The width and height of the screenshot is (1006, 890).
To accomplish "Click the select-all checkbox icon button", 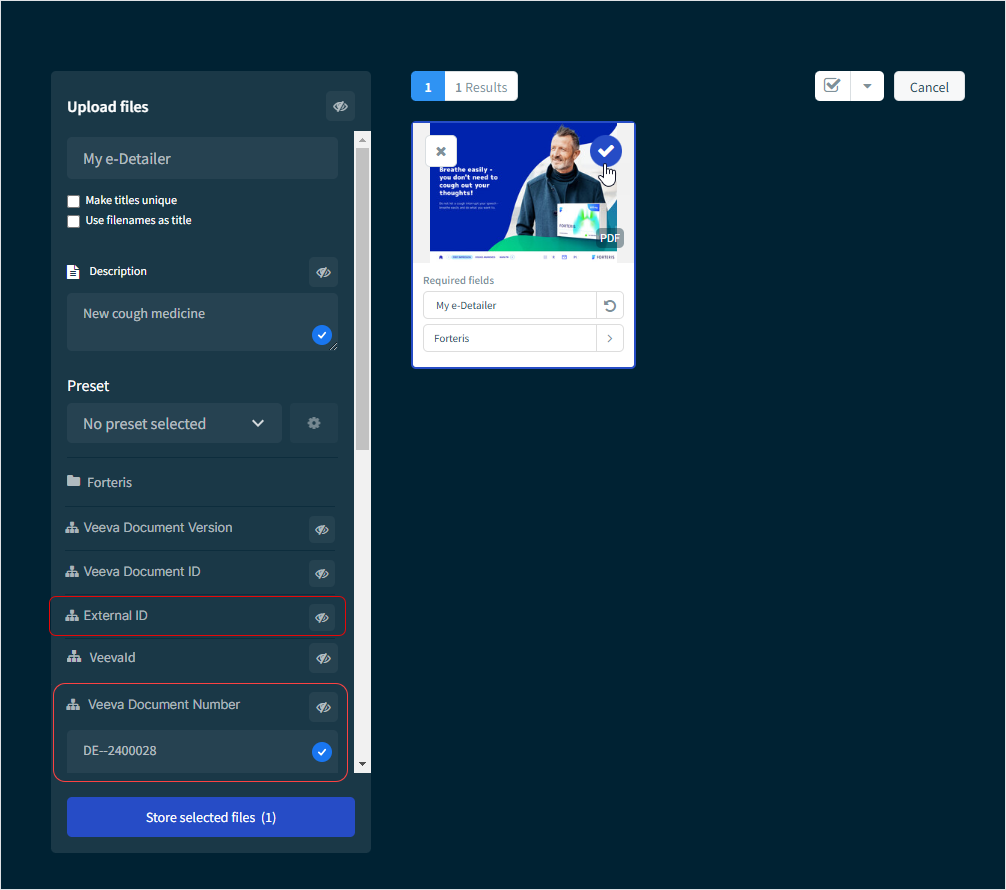I will (x=832, y=86).
